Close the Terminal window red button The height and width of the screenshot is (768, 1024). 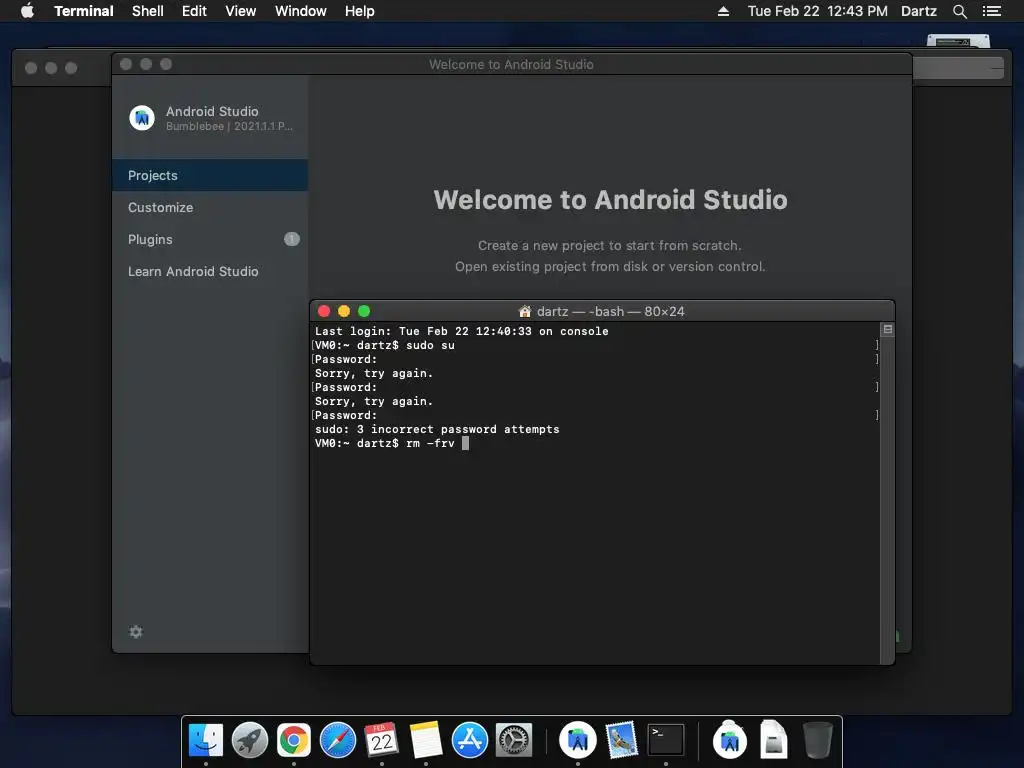tap(324, 311)
